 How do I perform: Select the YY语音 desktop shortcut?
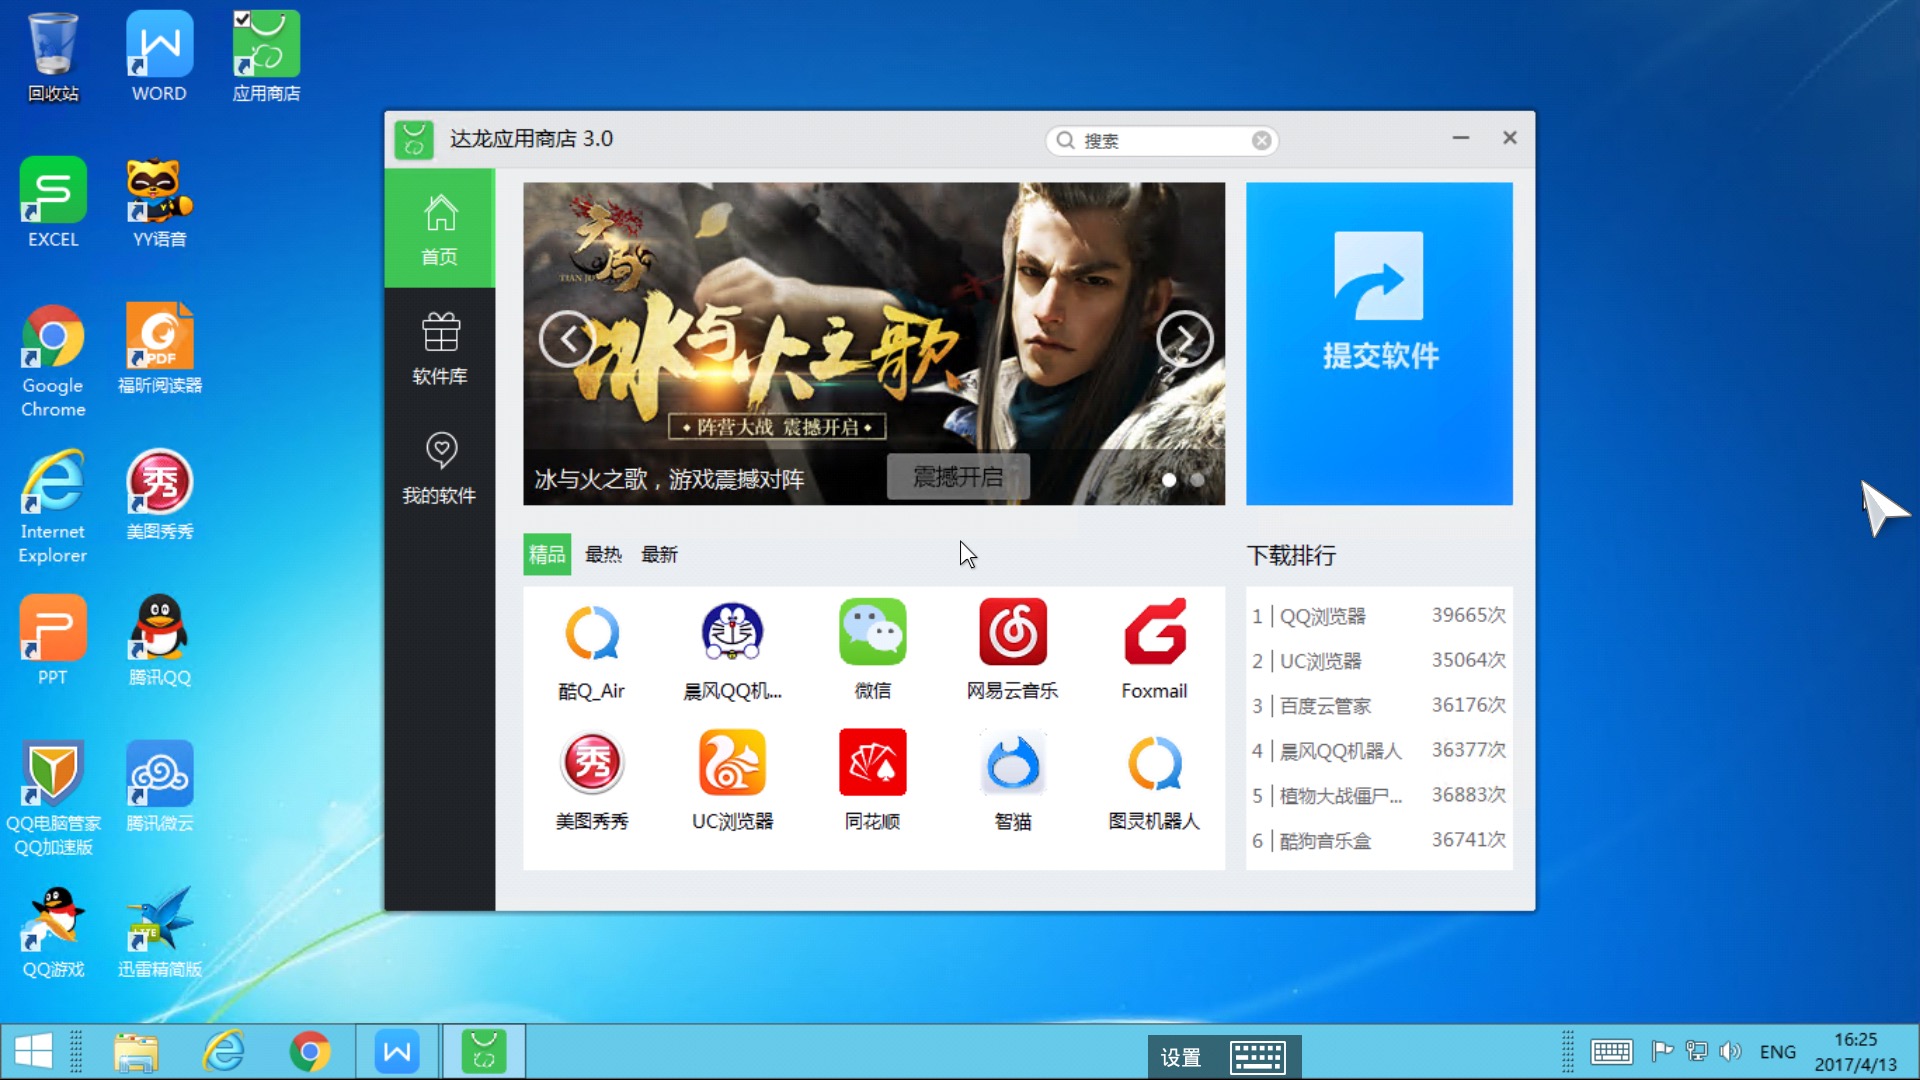click(159, 203)
